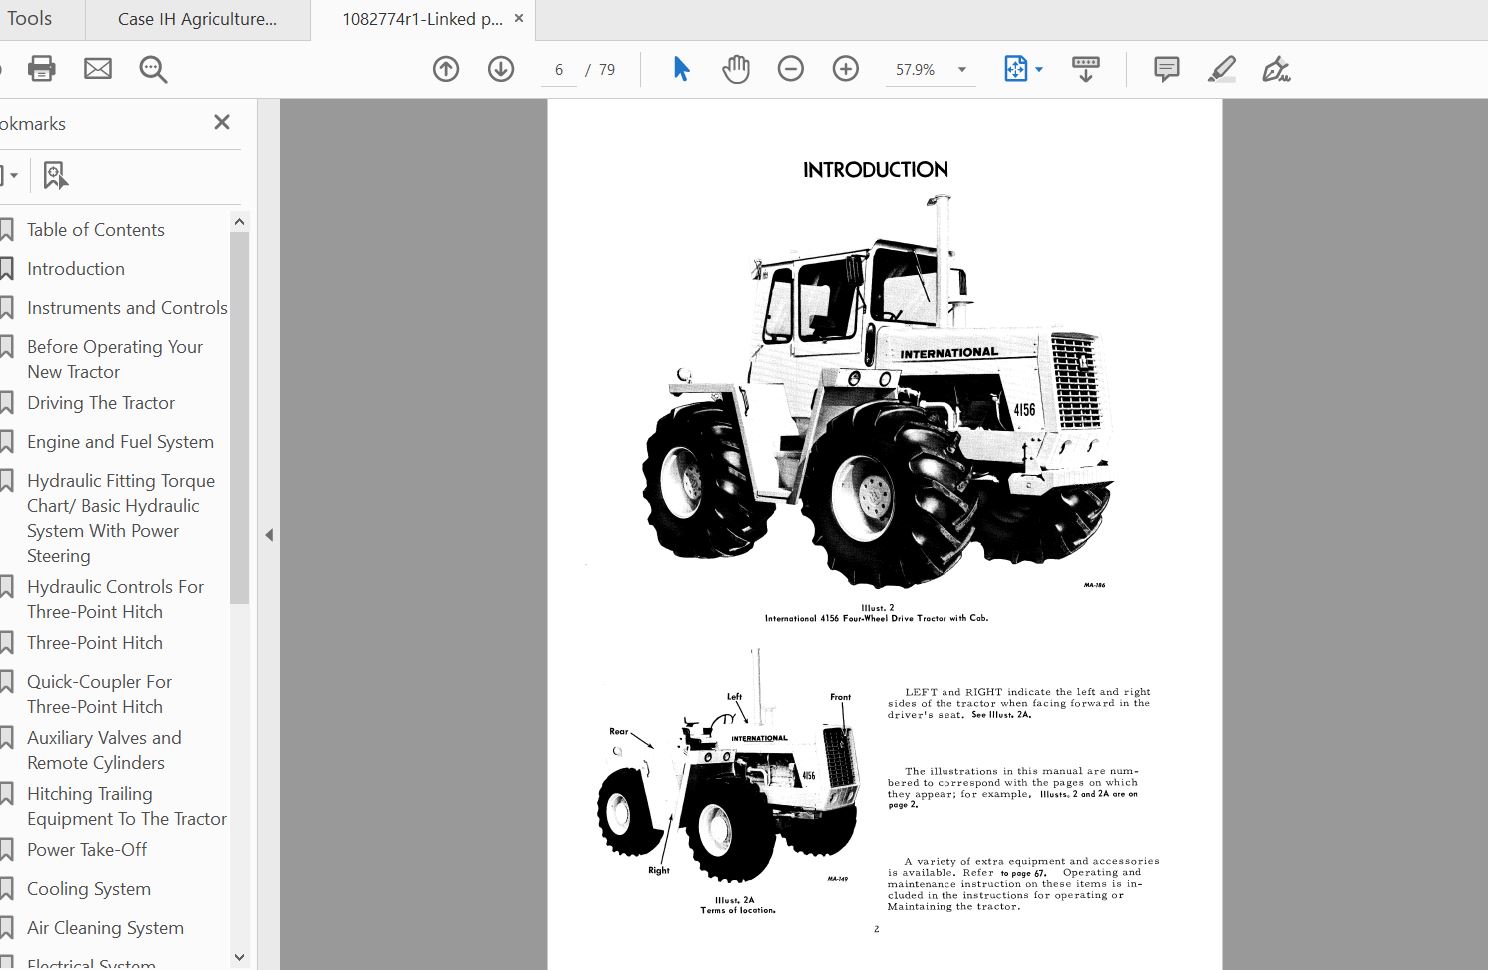
Task: Open the Instruments and Controls bookmark
Action: [127, 308]
